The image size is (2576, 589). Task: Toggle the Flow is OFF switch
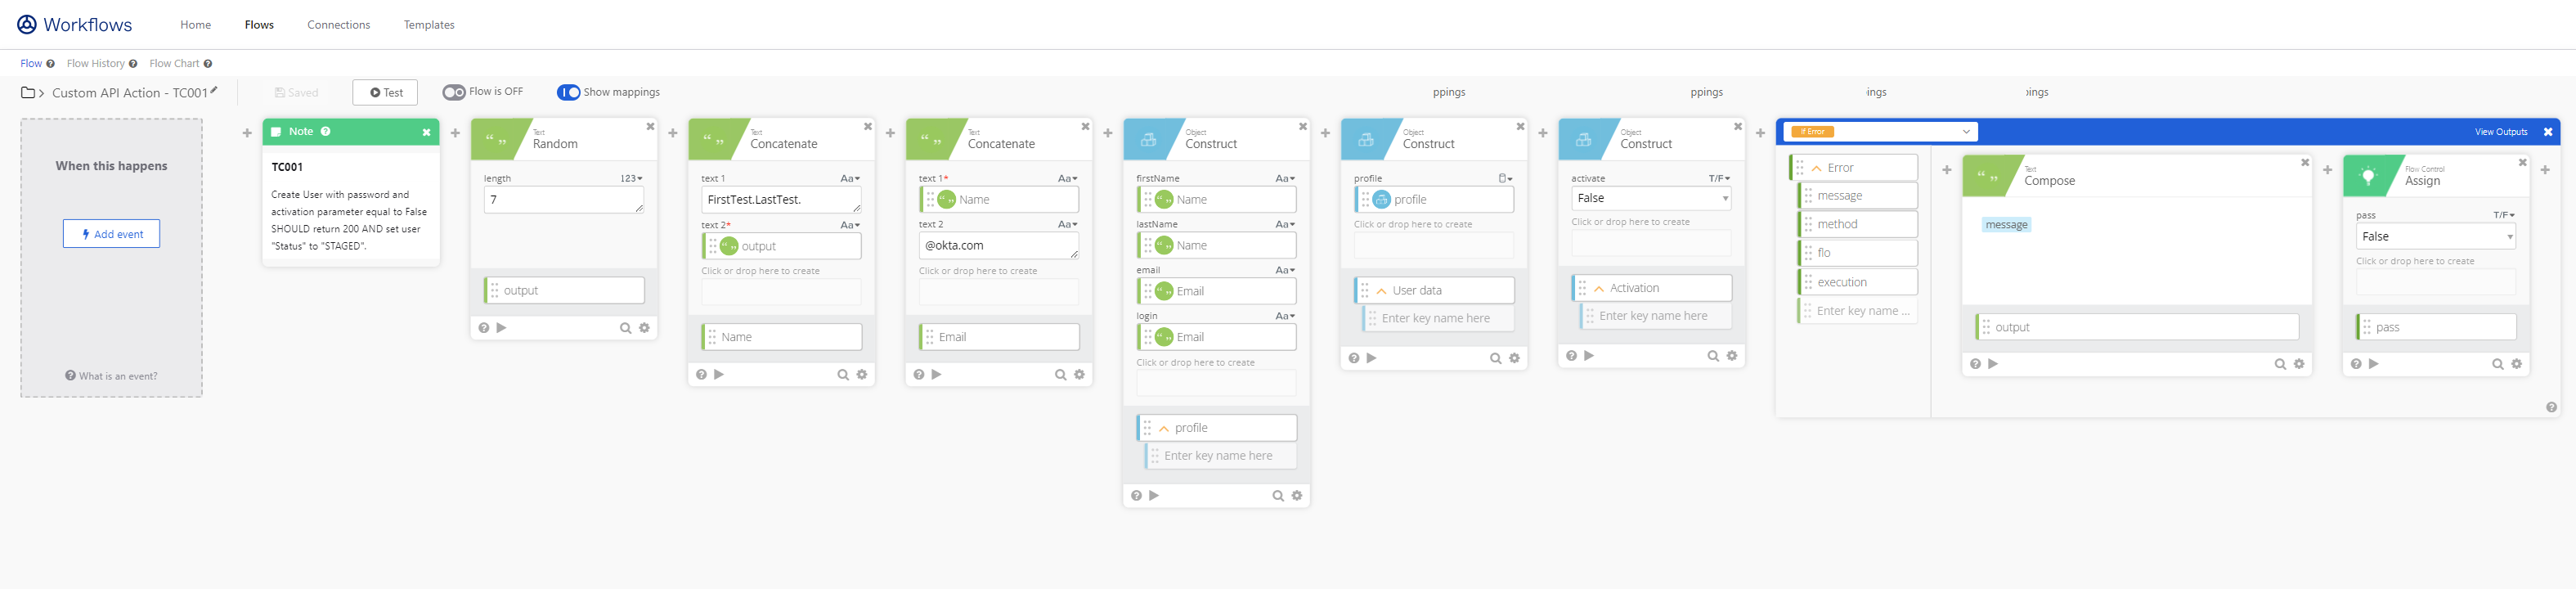click(454, 92)
